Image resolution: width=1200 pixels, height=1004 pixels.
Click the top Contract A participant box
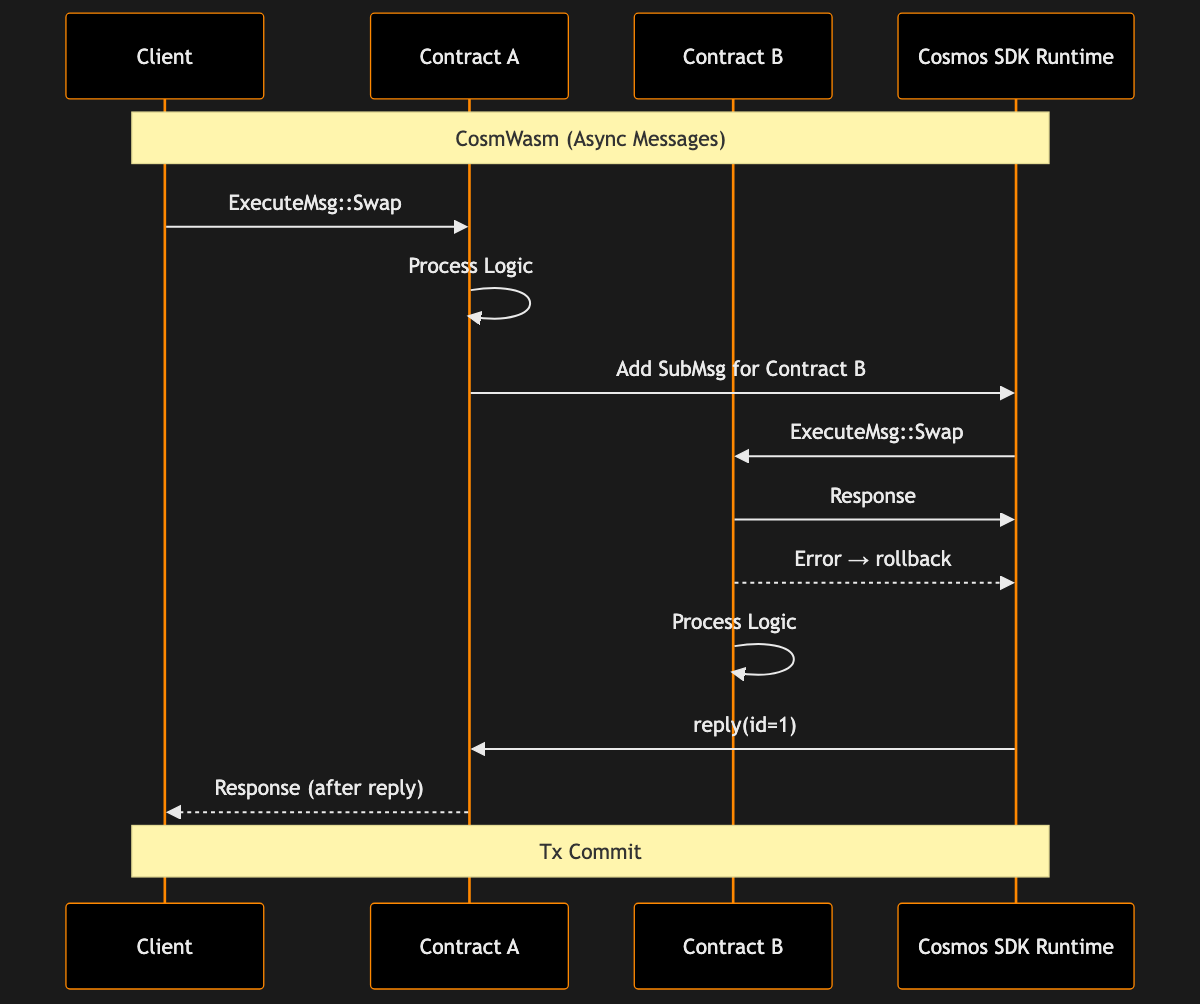pyautogui.click(x=469, y=56)
